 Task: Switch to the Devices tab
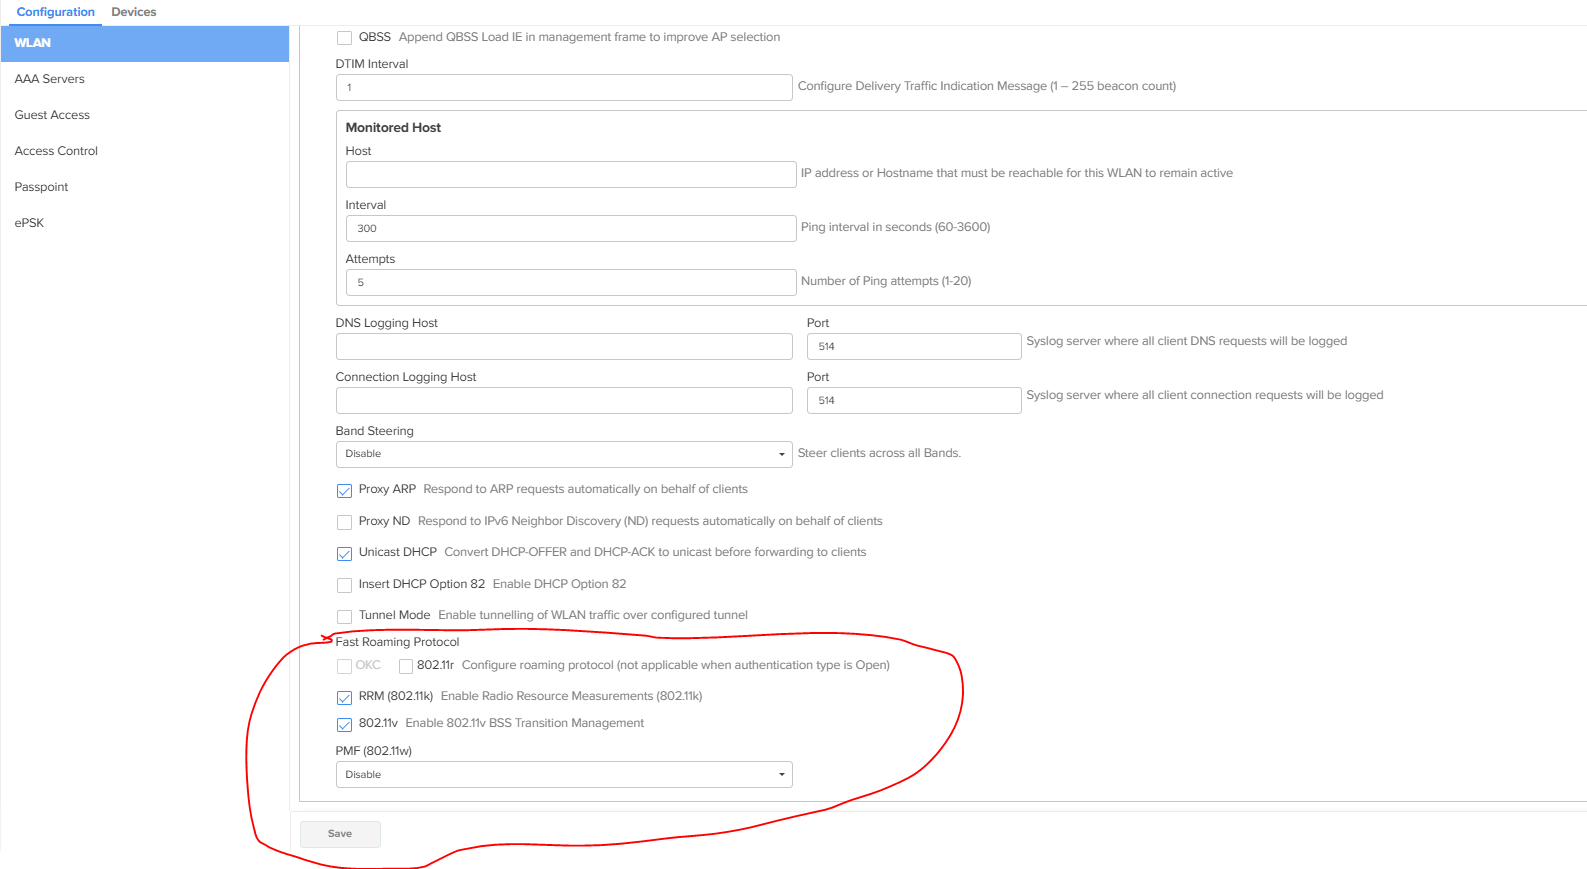(133, 12)
